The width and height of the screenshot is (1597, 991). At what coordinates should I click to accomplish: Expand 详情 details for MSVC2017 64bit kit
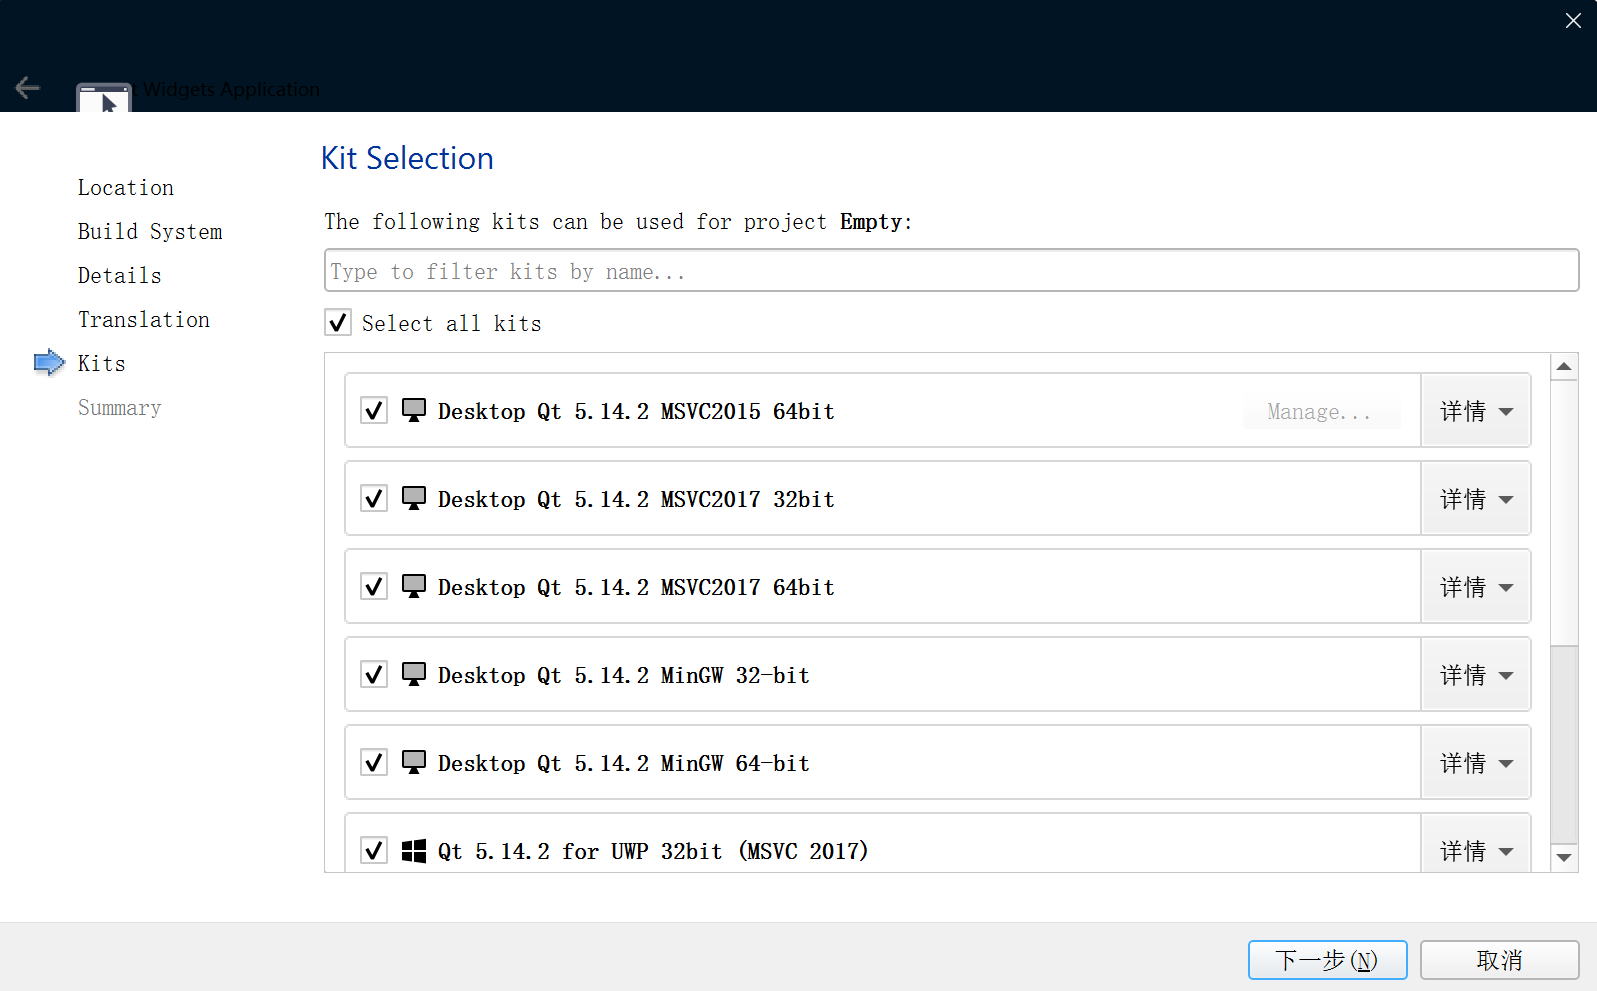coord(1476,587)
